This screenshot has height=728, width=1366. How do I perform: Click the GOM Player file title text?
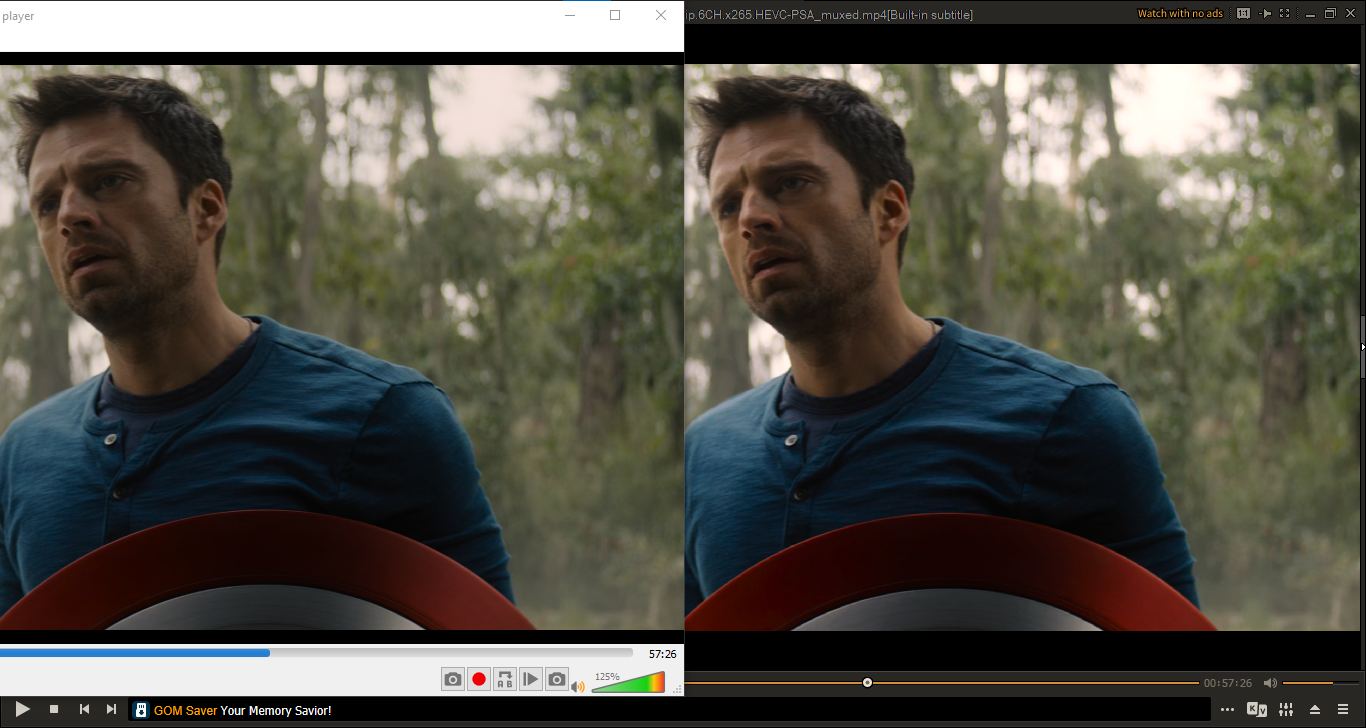(x=829, y=15)
